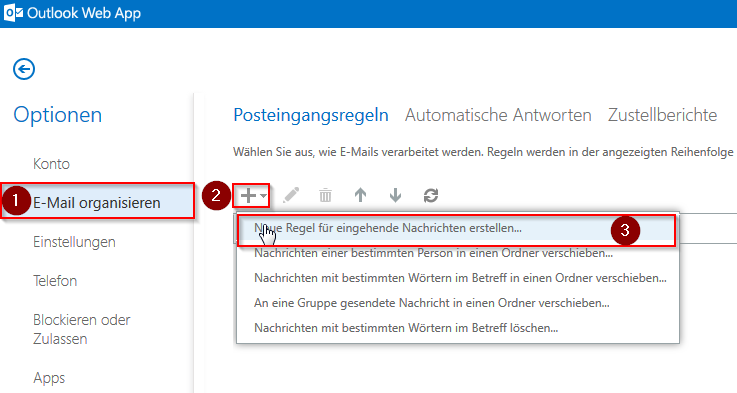
Task: Go back using the circled arrow icon
Action: [24, 69]
